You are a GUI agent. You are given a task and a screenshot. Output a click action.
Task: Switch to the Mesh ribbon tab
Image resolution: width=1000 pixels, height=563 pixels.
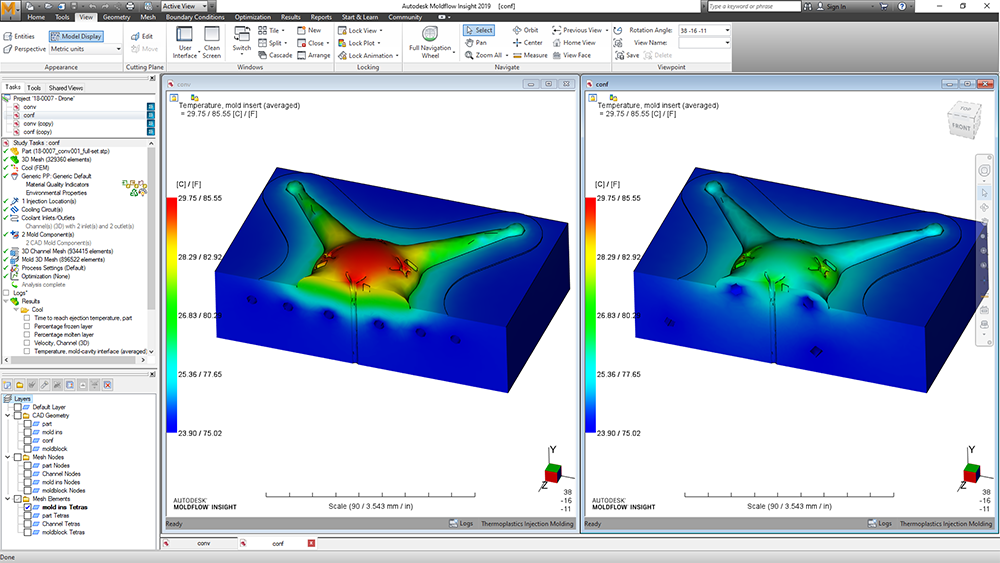(x=147, y=17)
